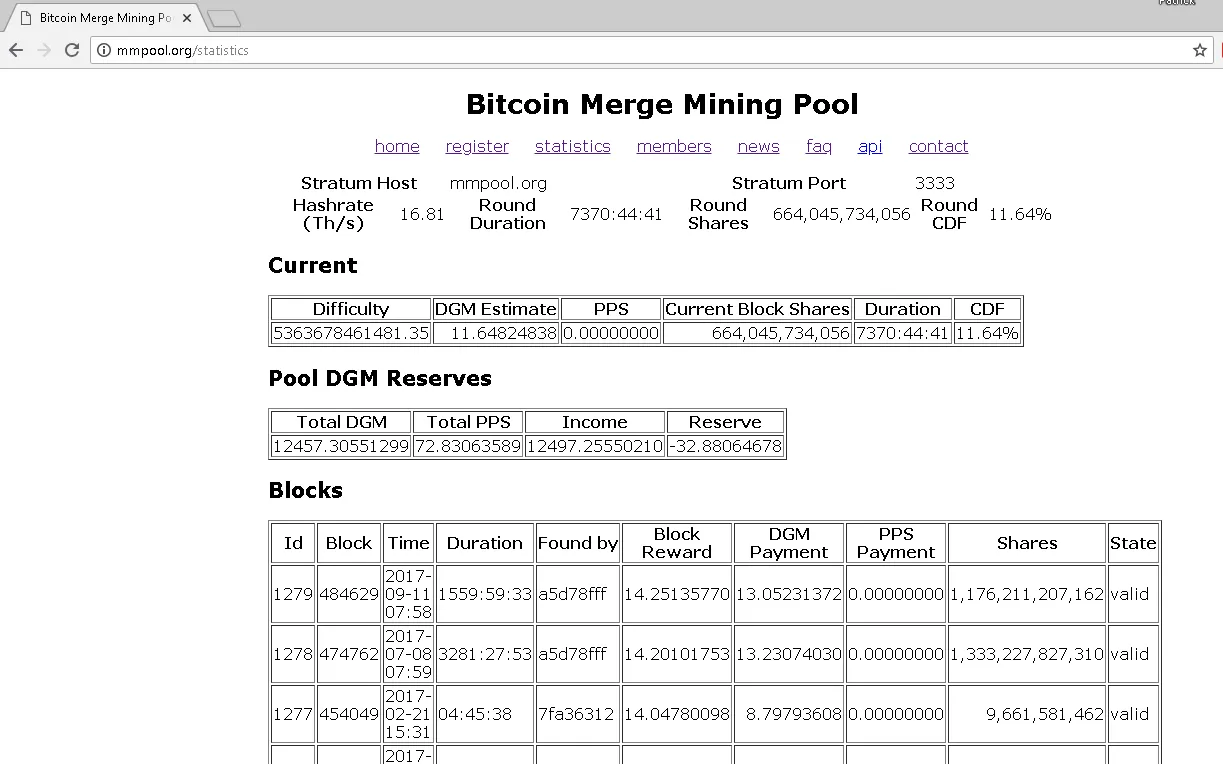Click the Pool DGM Reserves heading

[x=380, y=379]
